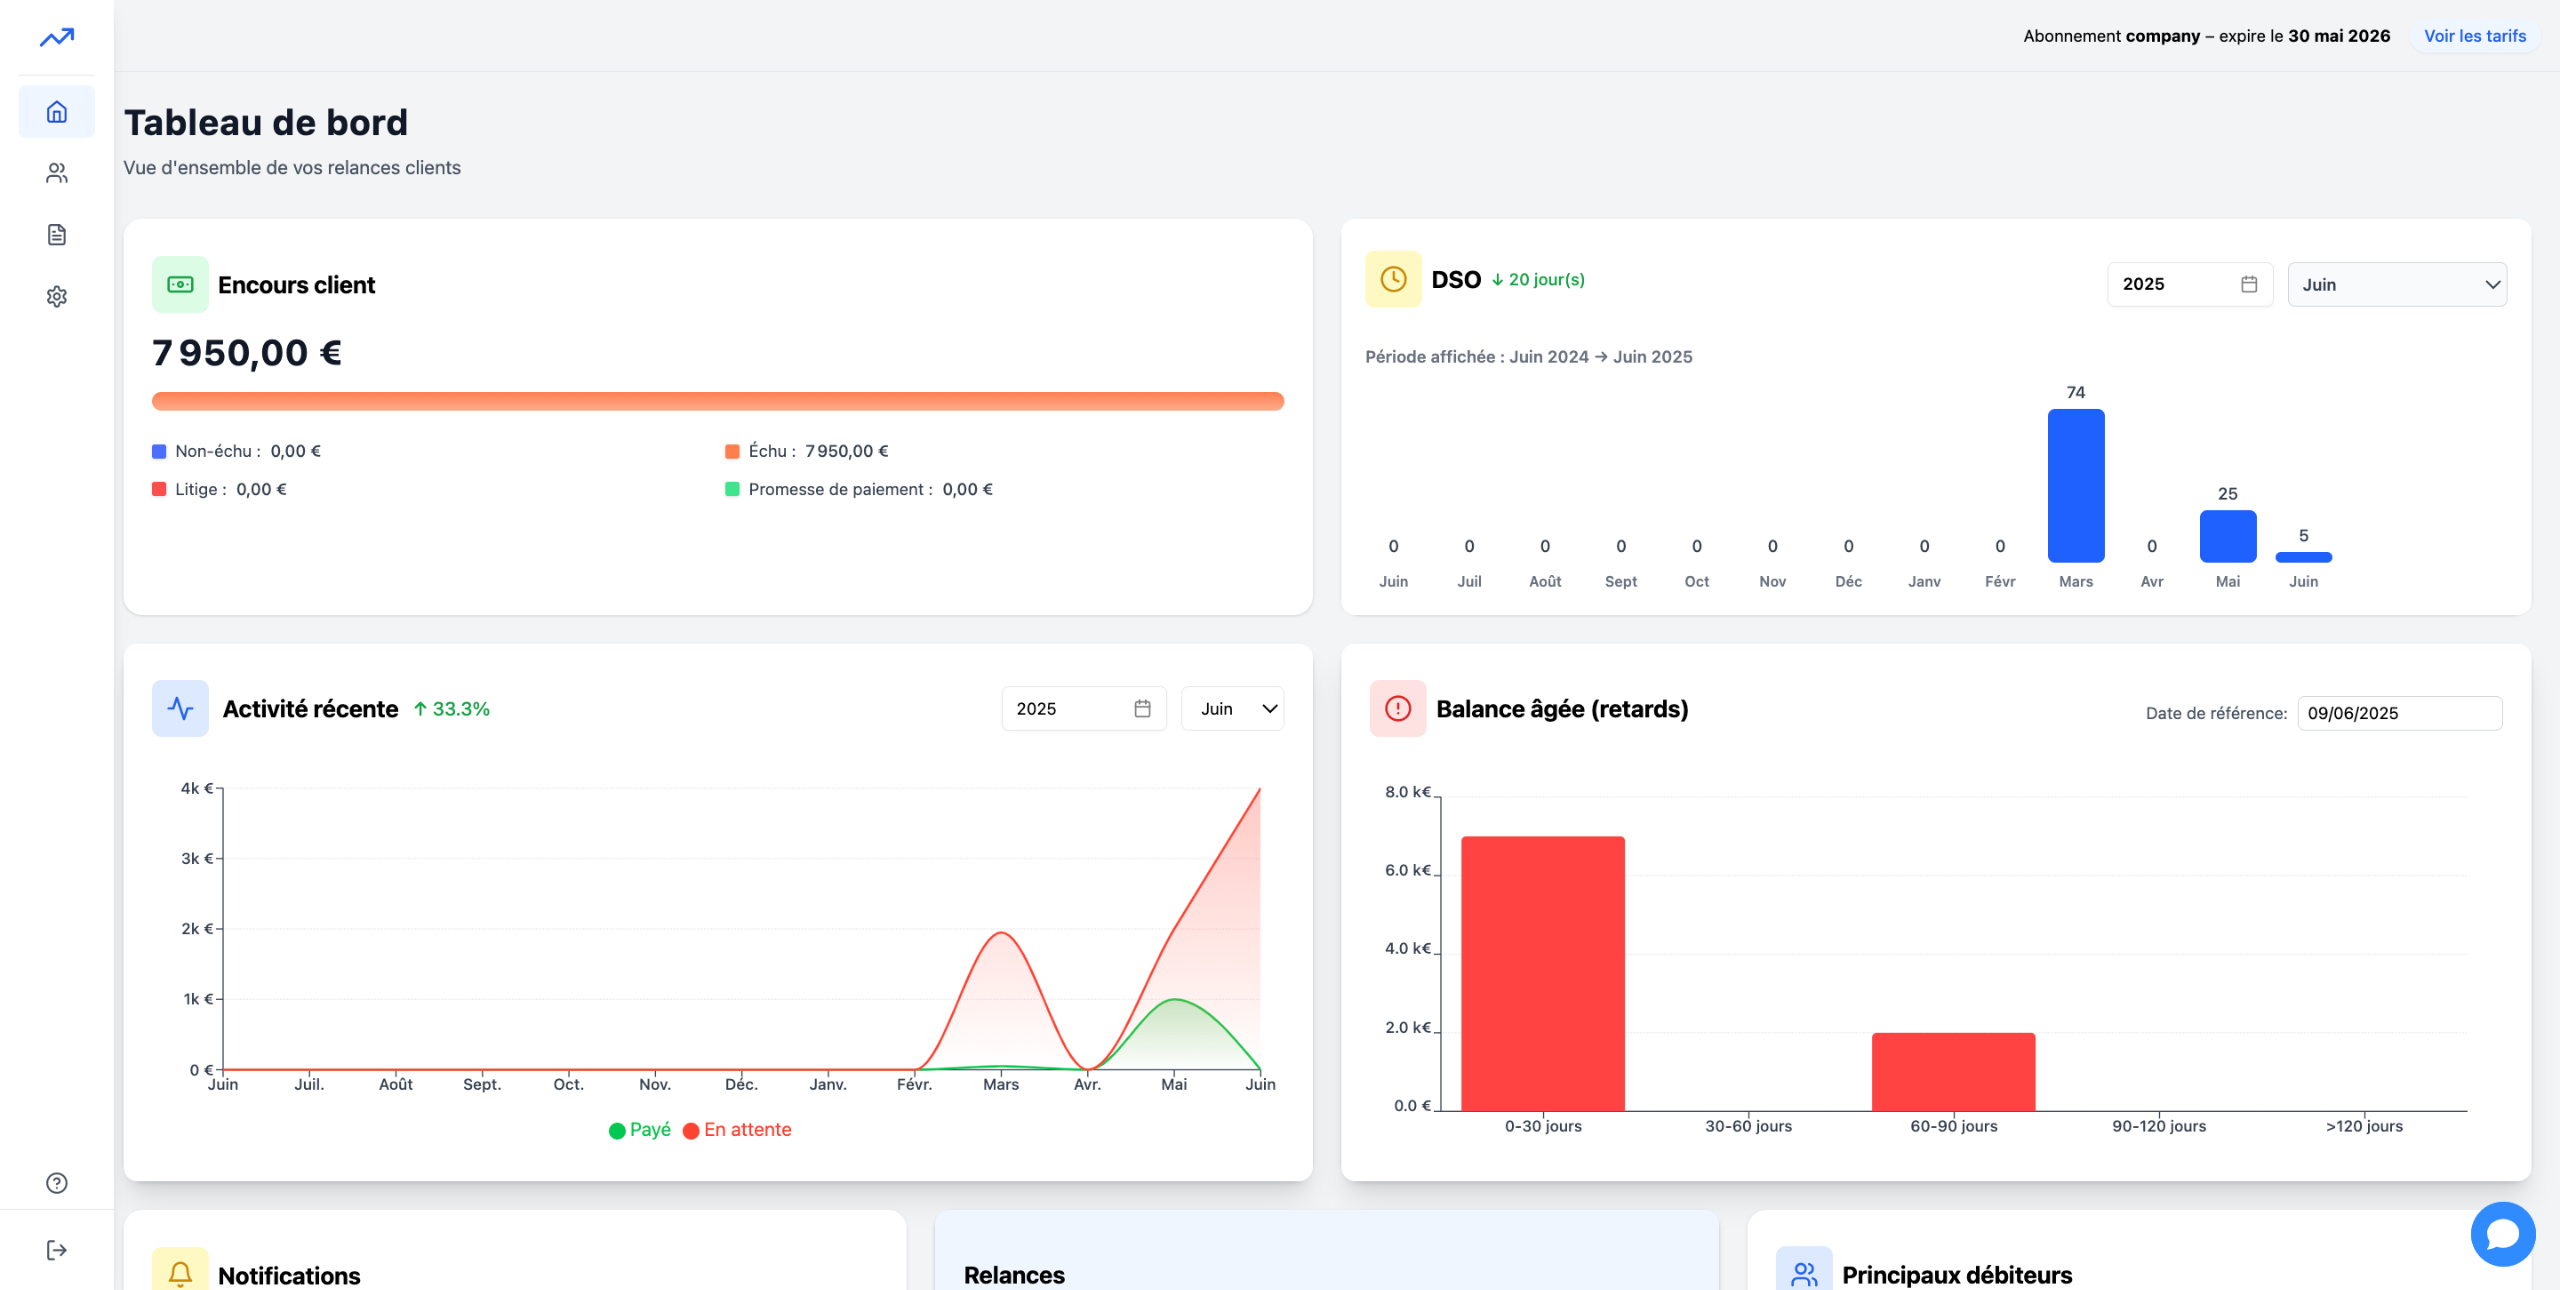Screen dimensions: 2560x1290
Task: Click the Échu orange legend swatch
Action: 732,452
